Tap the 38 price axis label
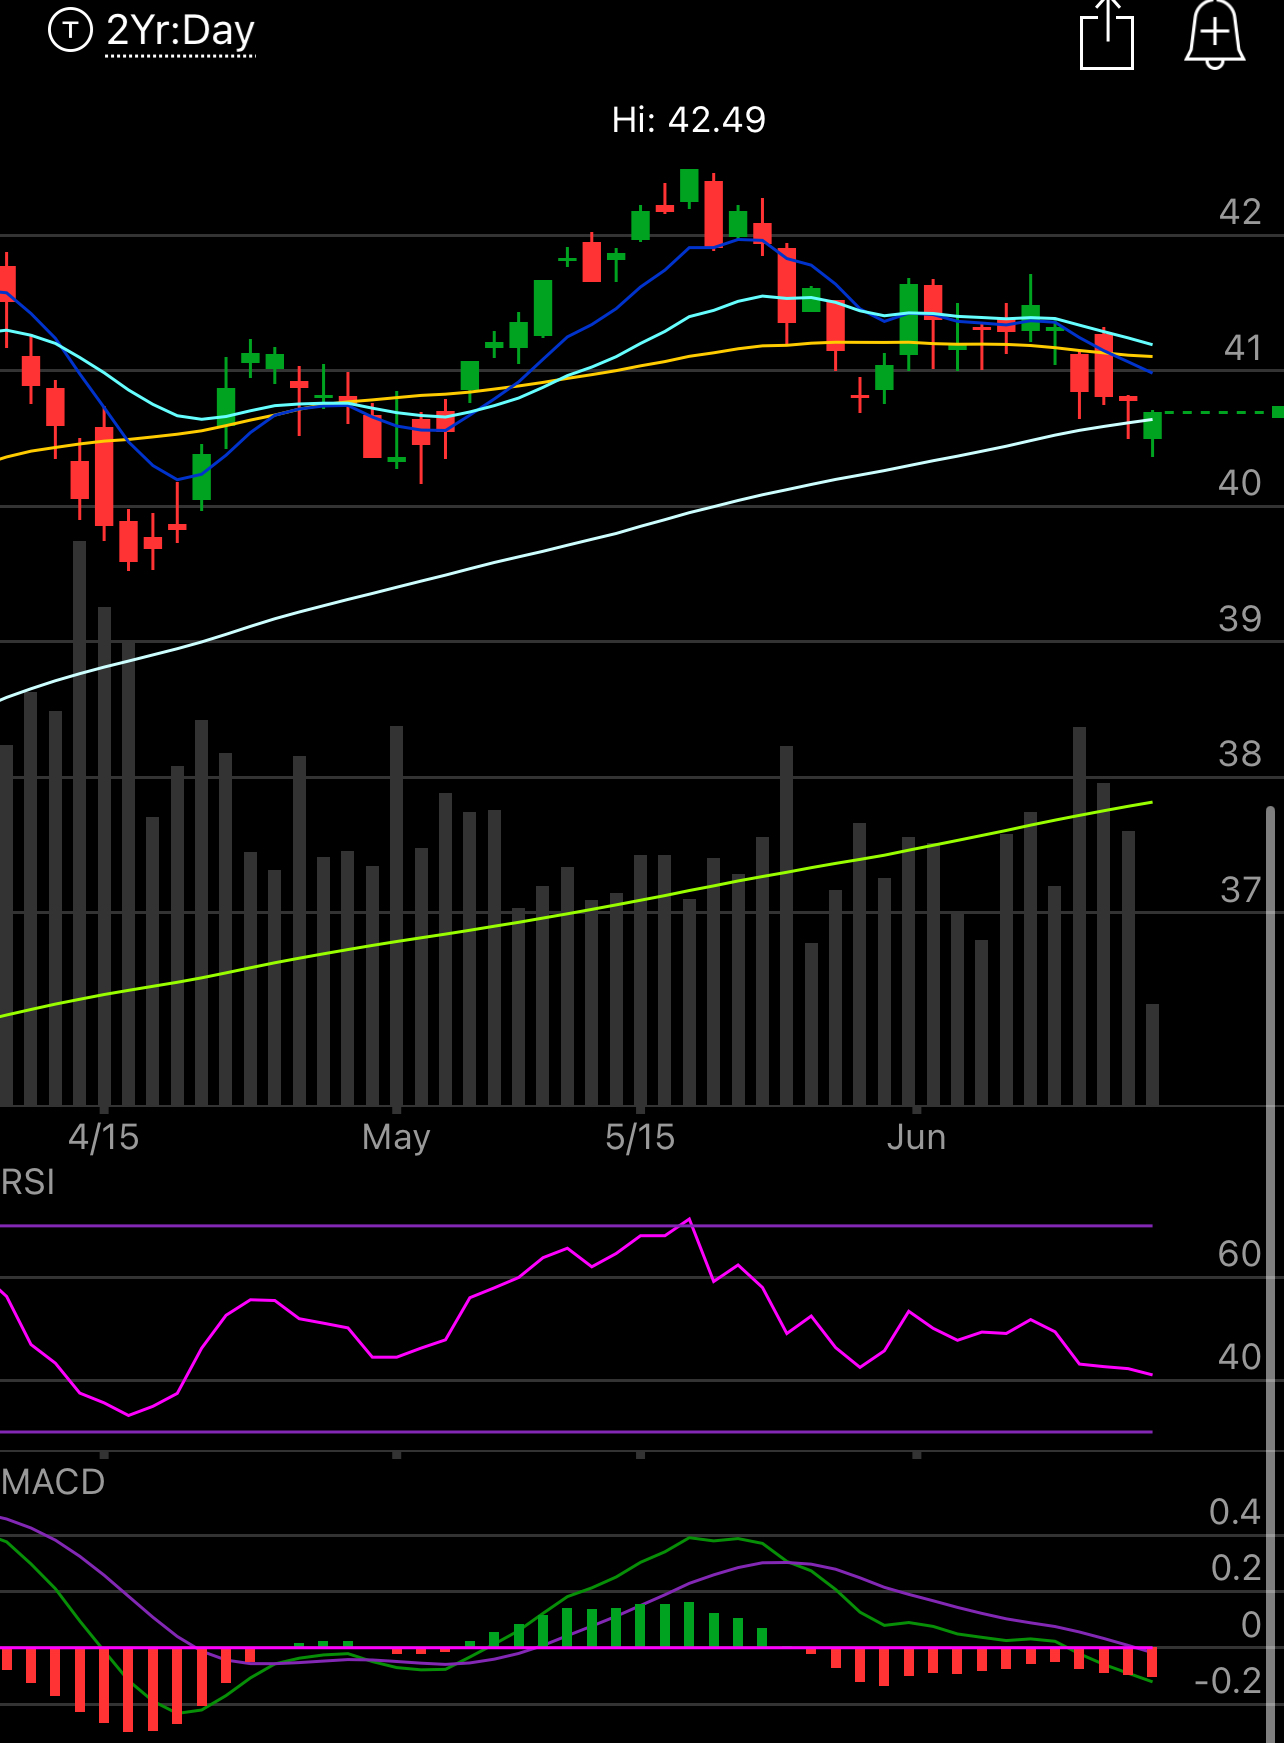Screen dimensions: 1284x1743 click(1240, 754)
